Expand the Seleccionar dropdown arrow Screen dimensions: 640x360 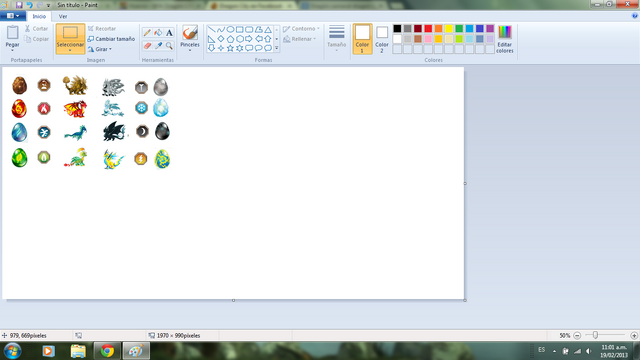click(70, 51)
